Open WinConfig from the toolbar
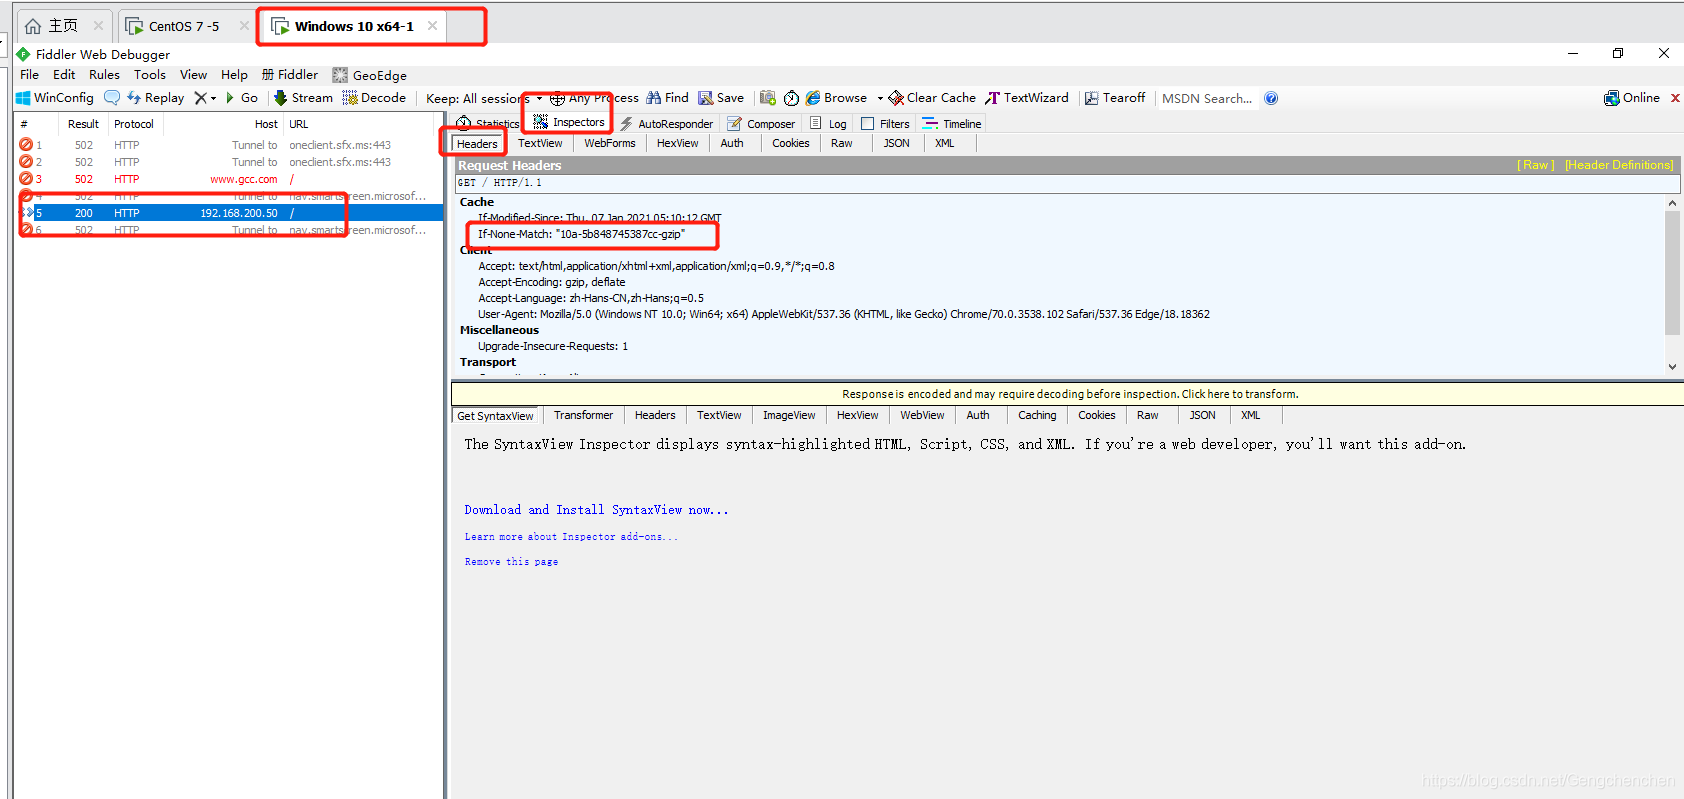Screen dimensions: 1684x799 [x=55, y=98]
